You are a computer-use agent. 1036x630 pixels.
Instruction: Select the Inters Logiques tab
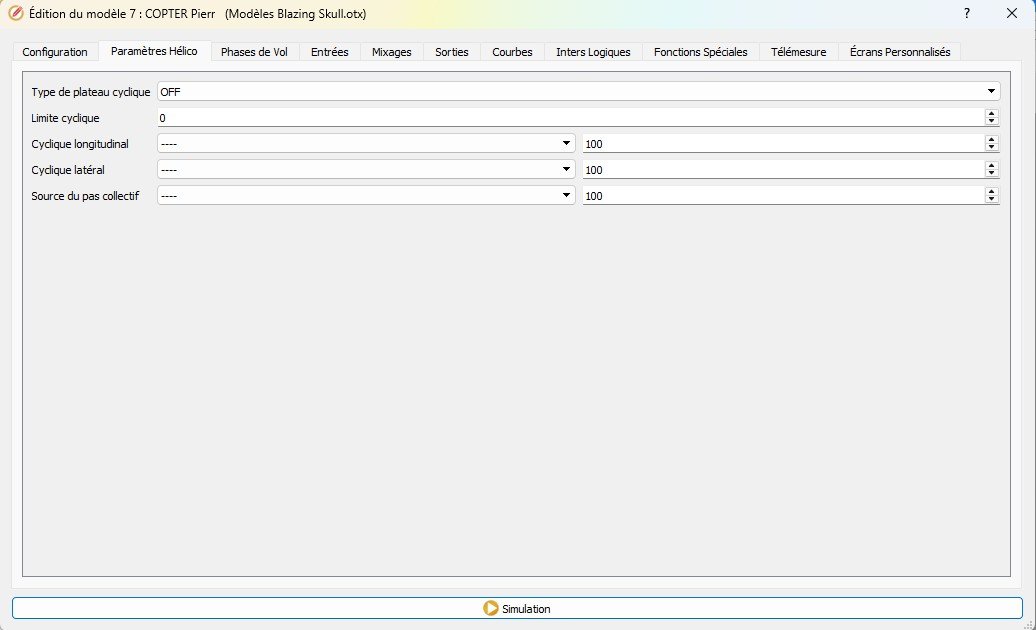[x=593, y=52]
